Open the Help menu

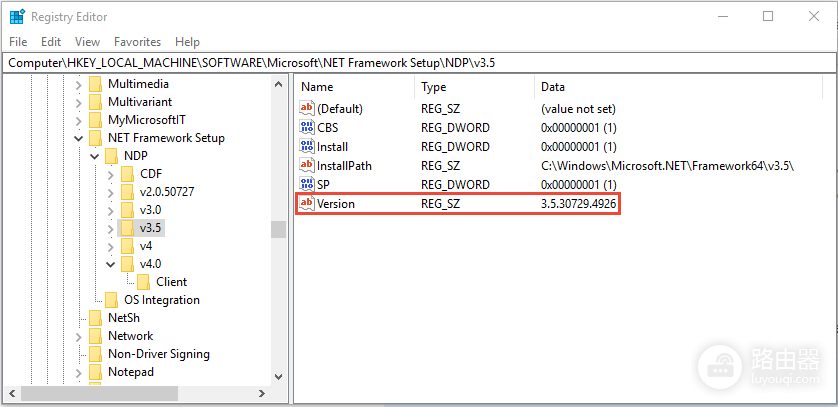click(x=187, y=42)
